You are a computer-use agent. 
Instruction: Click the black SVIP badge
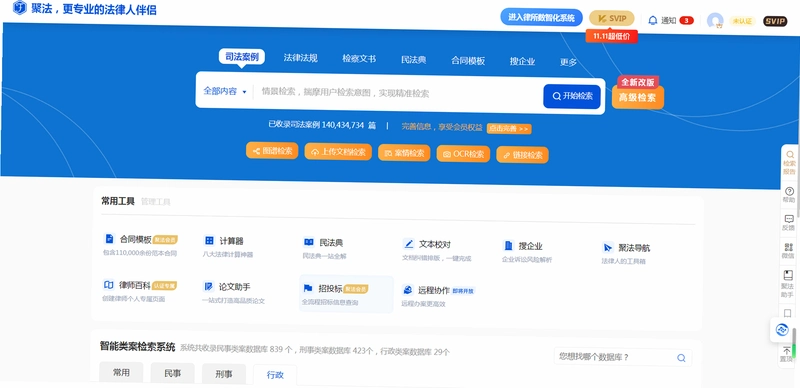pyautogui.click(x=774, y=21)
